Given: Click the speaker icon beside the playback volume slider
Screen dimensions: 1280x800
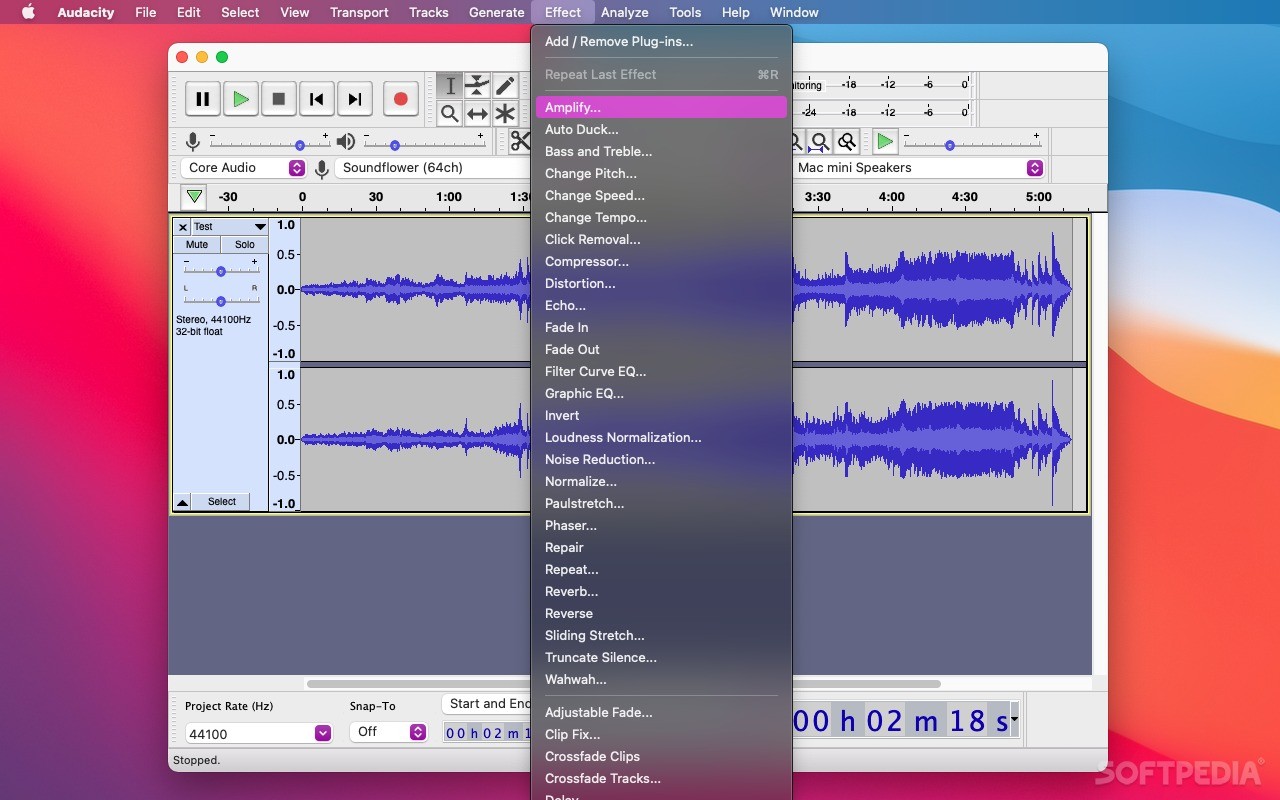Looking at the screenshot, I should click(346, 142).
